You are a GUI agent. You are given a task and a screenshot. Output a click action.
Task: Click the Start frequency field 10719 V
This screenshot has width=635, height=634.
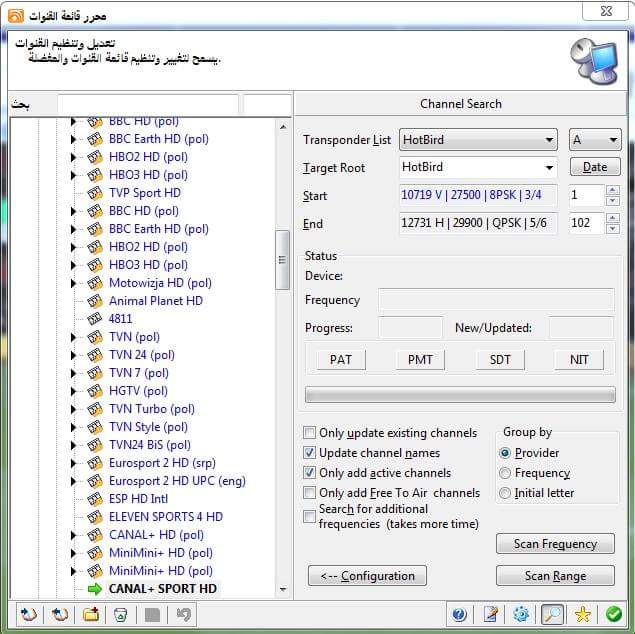(478, 195)
